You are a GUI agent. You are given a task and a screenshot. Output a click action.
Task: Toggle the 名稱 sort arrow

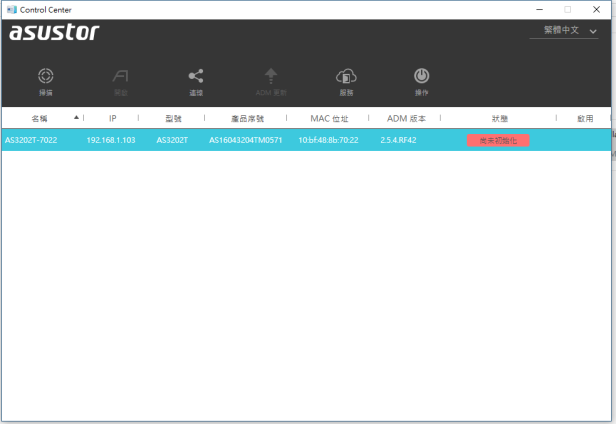click(x=77, y=117)
